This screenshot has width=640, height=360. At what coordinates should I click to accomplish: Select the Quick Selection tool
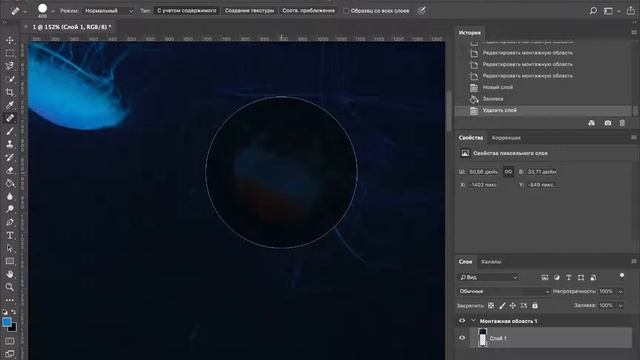10,79
